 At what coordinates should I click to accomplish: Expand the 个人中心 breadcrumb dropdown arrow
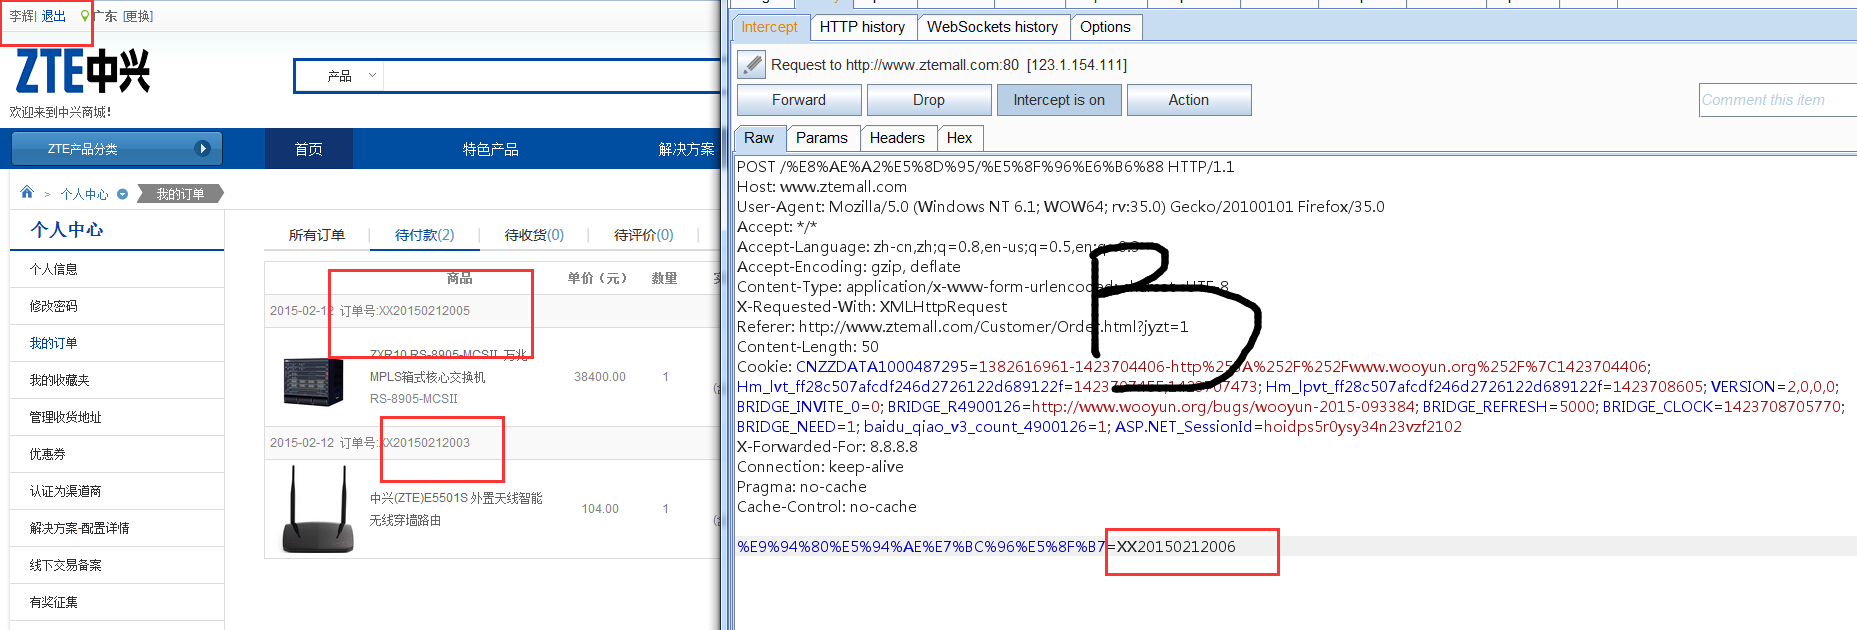[122, 194]
